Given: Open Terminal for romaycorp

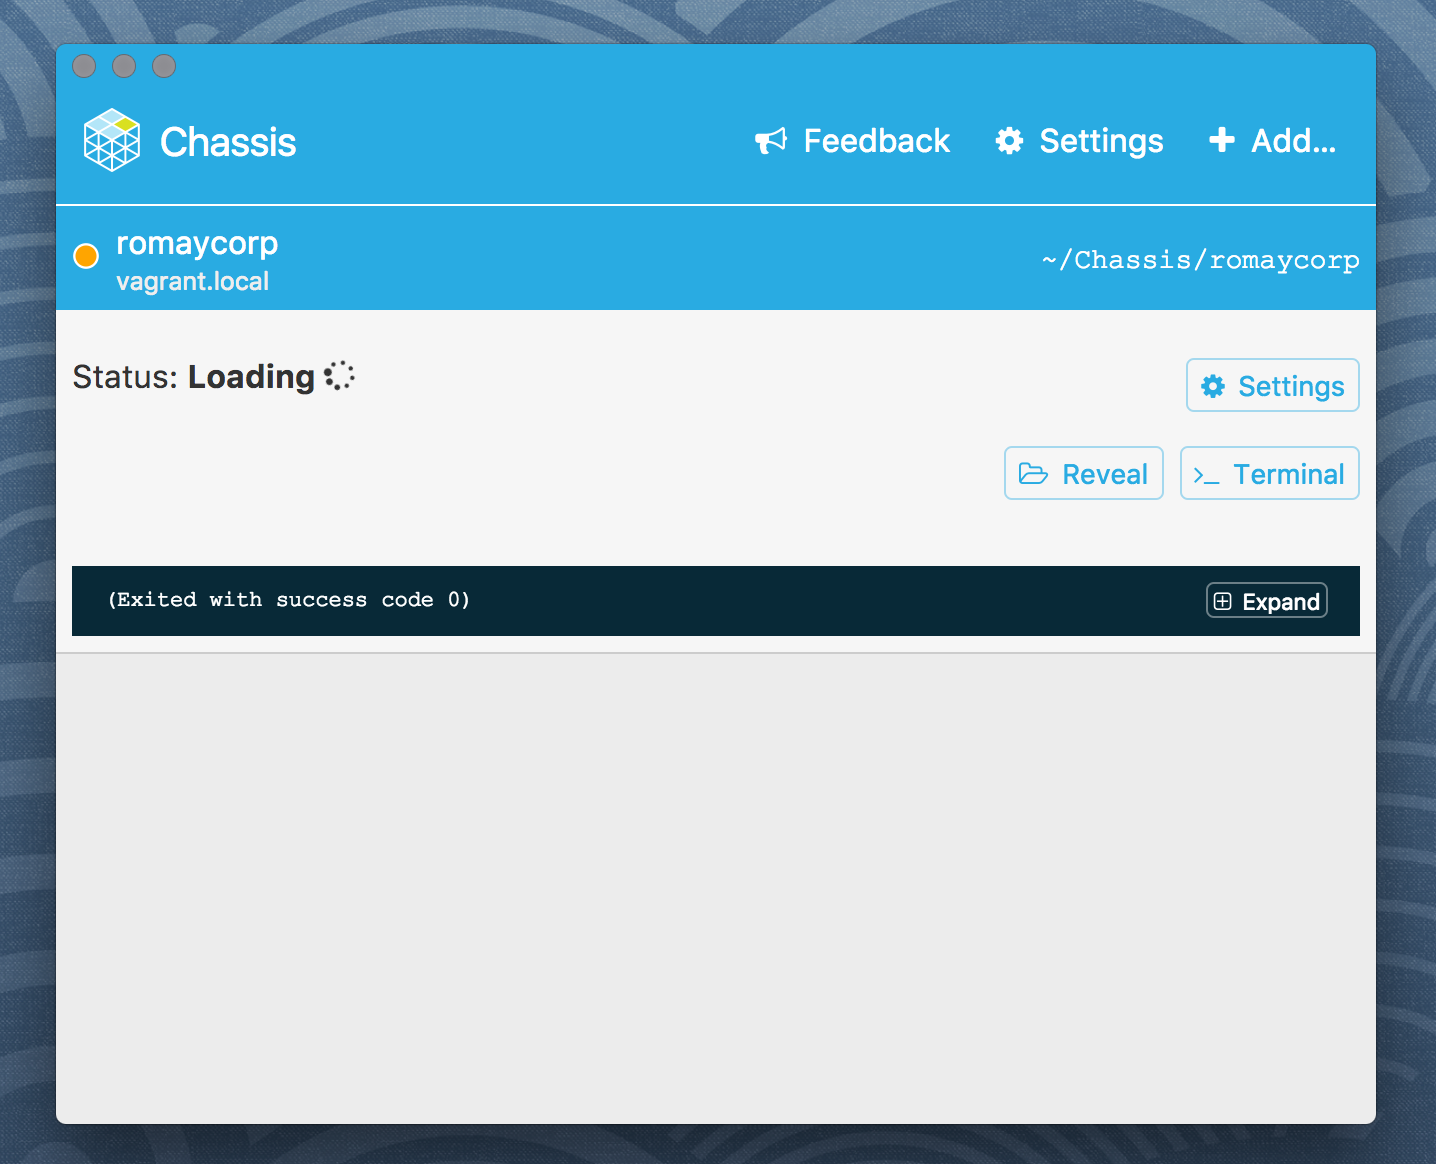Looking at the screenshot, I should [x=1269, y=473].
